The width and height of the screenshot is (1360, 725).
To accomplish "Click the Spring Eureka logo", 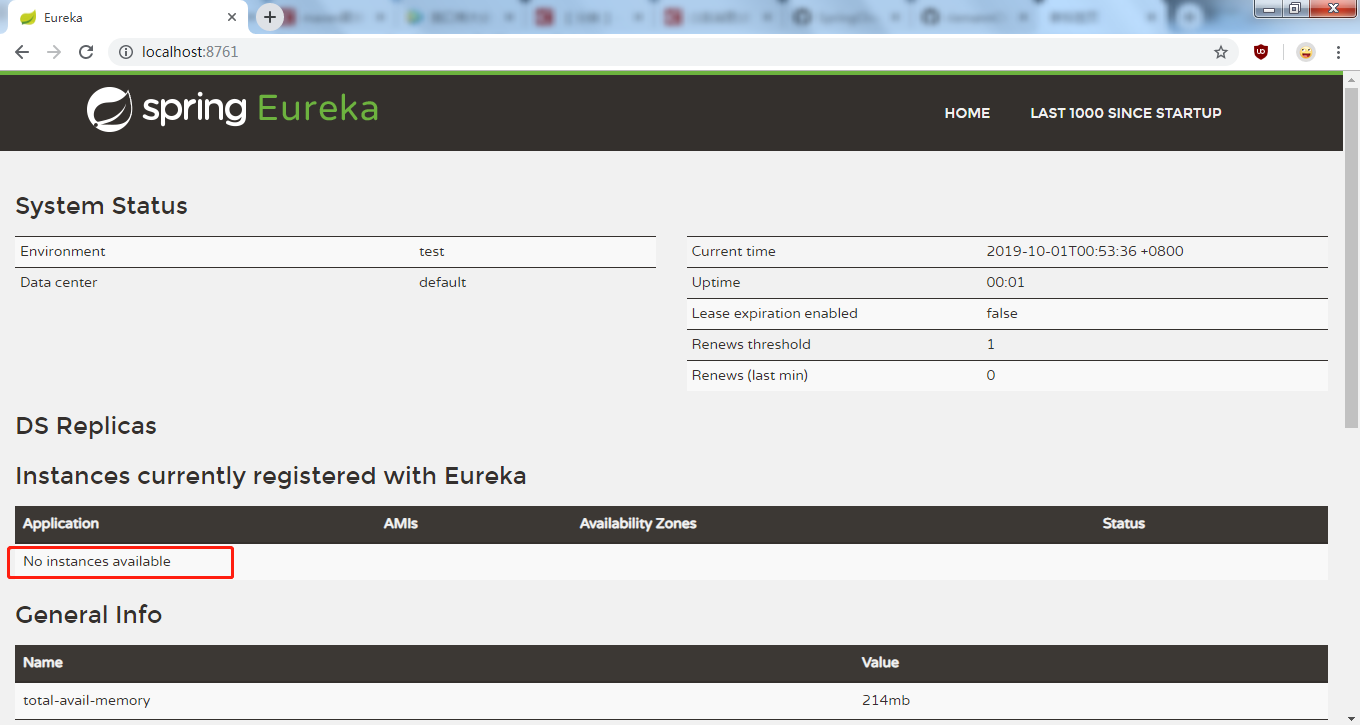I will pos(232,109).
